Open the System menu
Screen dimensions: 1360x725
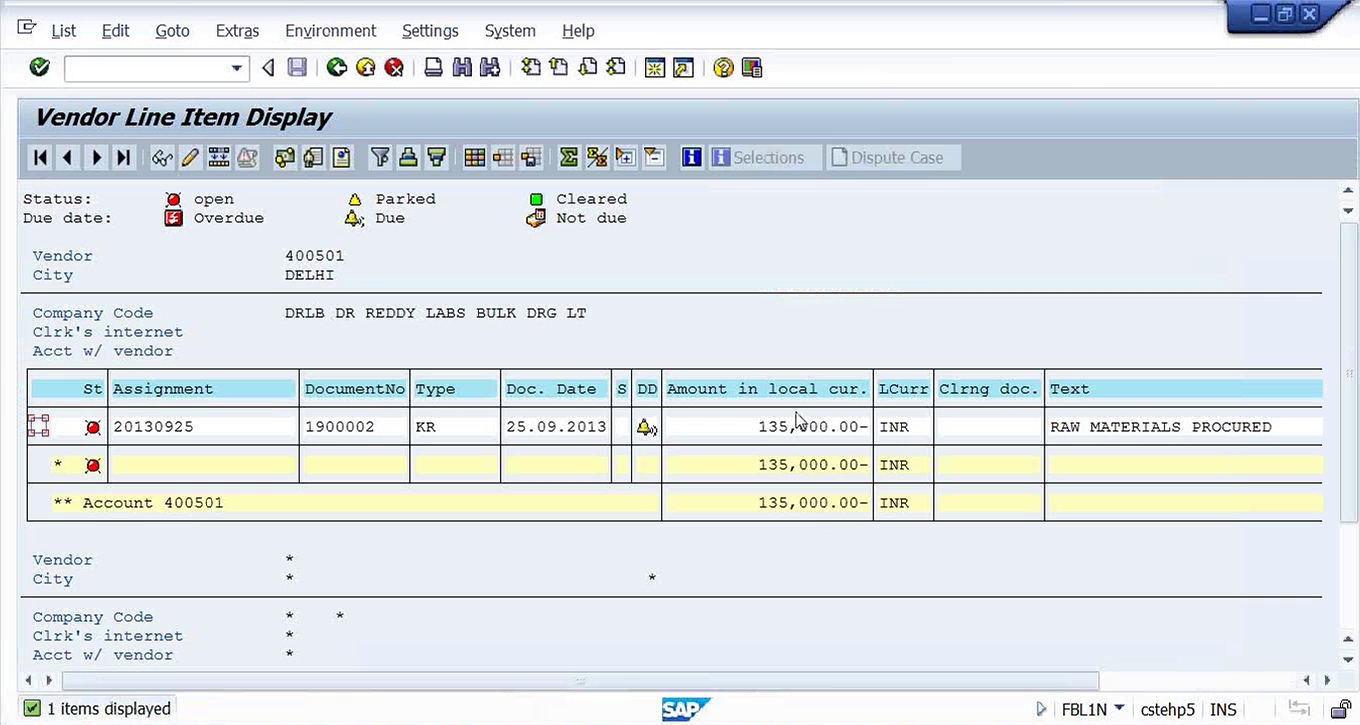pos(510,31)
